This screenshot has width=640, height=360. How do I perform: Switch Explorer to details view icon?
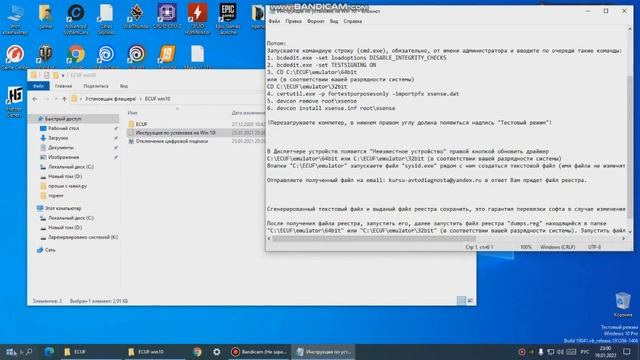(461, 301)
